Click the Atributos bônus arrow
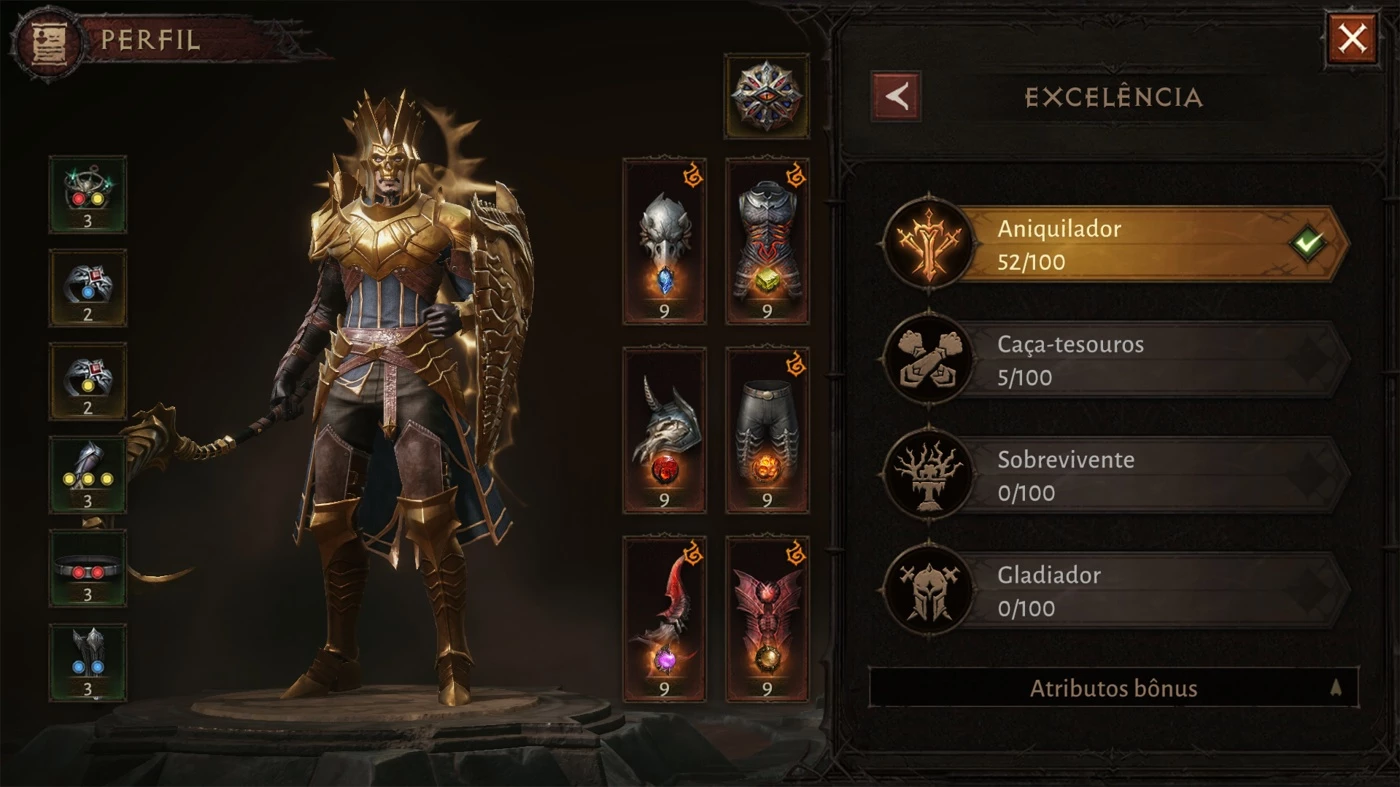The image size is (1400, 787). point(1336,688)
